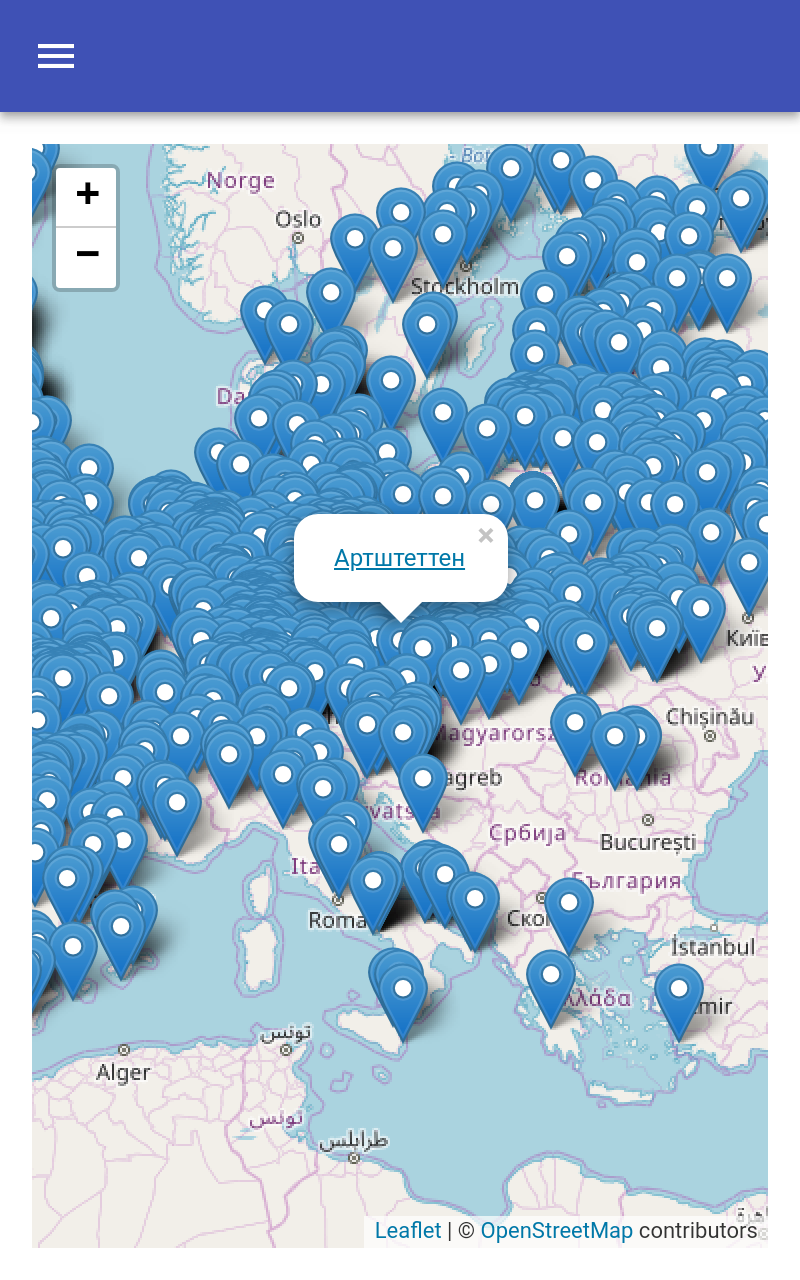
Task: Click the Србија country label
Action: [527, 832]
